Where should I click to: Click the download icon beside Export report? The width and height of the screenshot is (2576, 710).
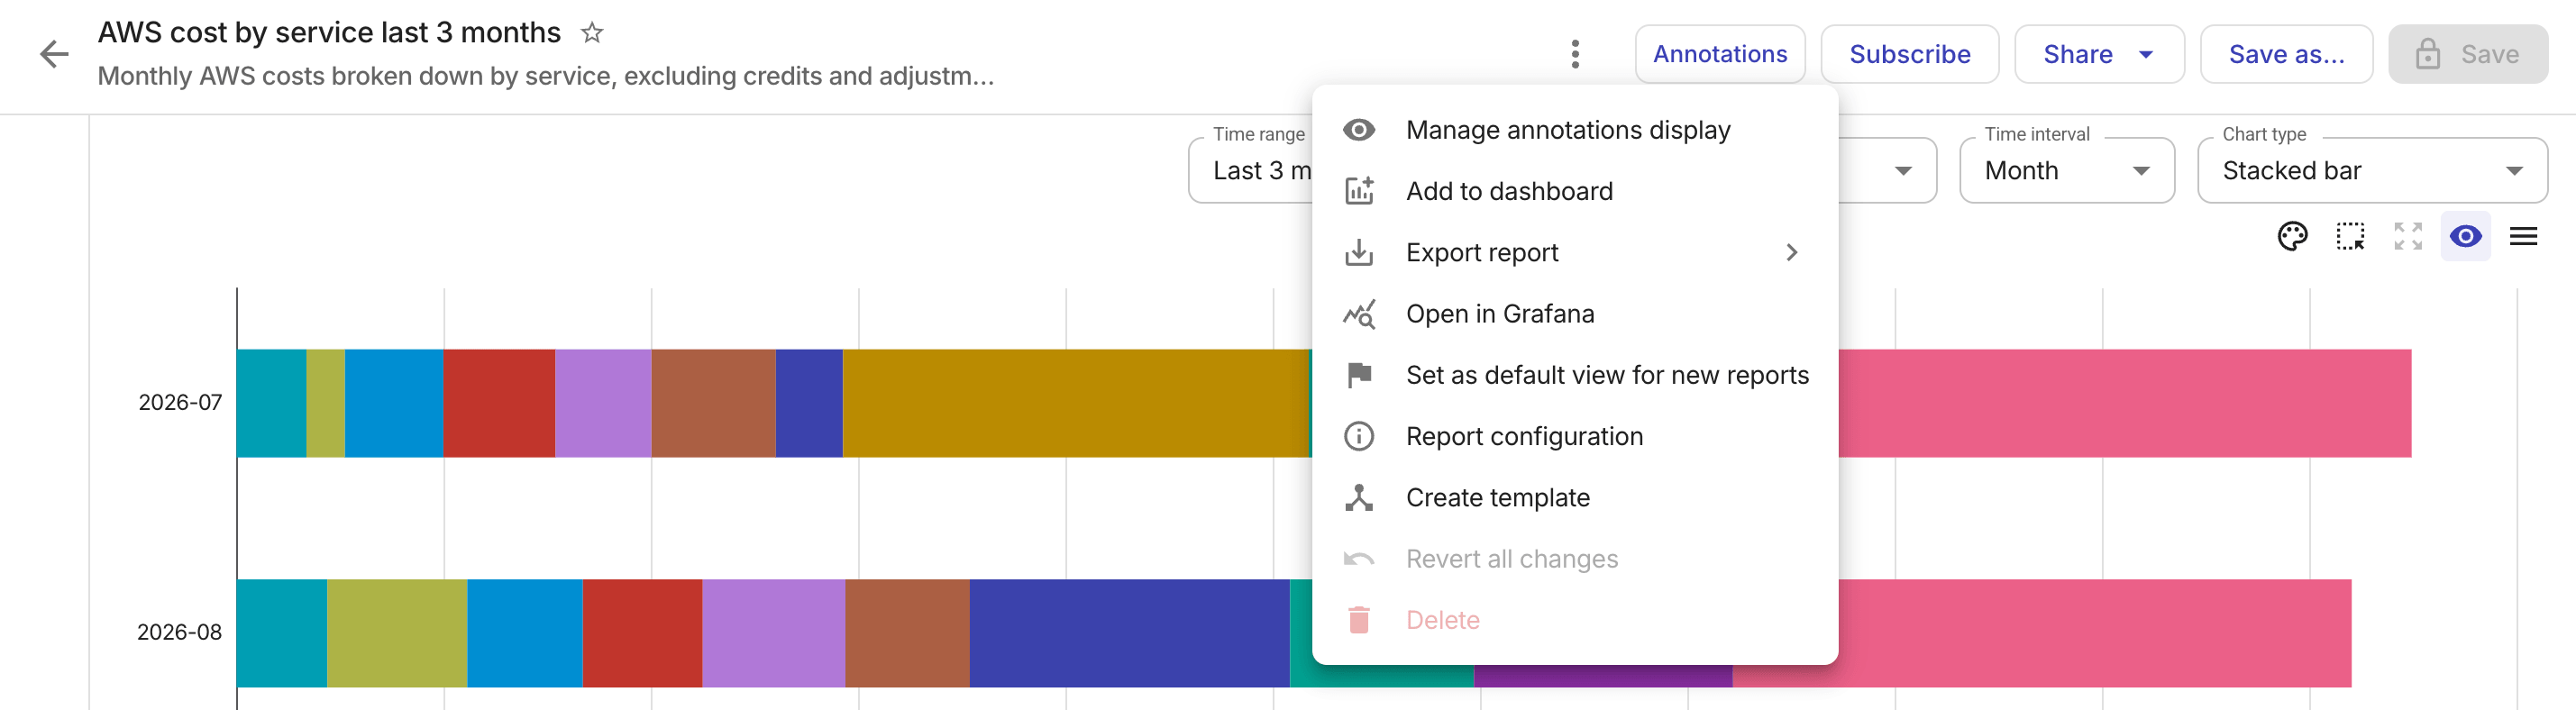tap(1359, 253)
